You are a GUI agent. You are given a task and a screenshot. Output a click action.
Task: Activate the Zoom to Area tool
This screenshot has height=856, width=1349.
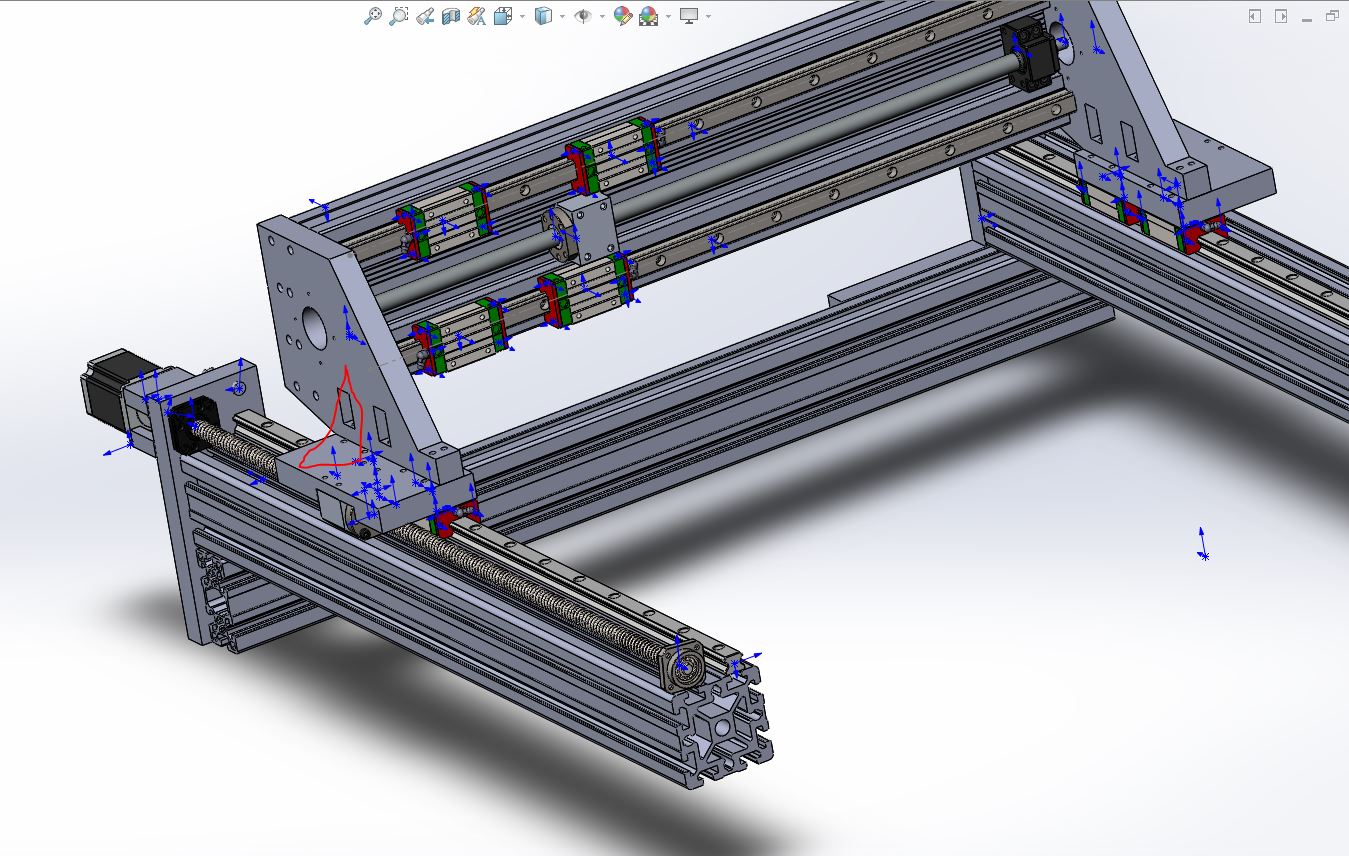399,16
